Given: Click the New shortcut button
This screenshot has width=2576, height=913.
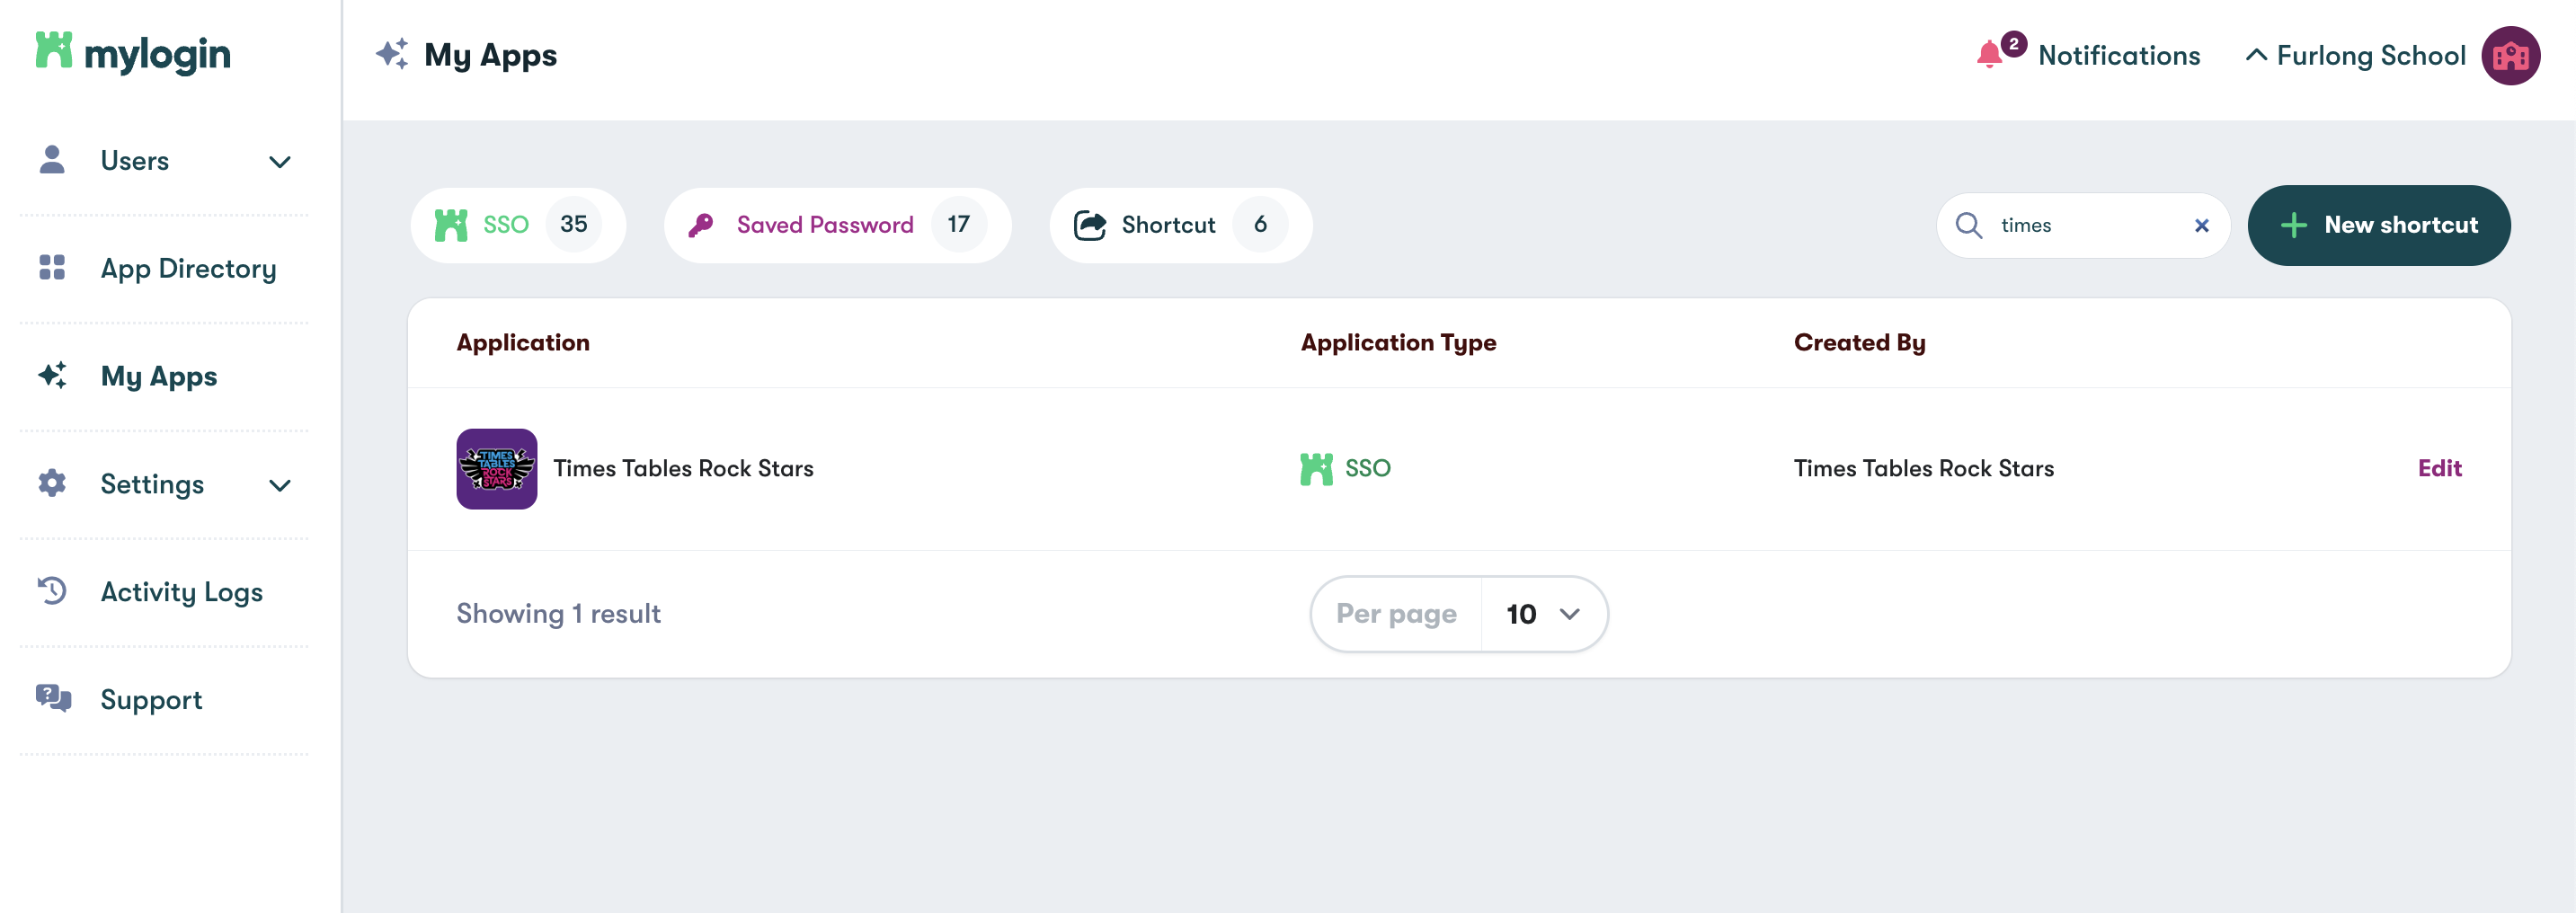Looking at the screenshot, I should pos(2379,225).
